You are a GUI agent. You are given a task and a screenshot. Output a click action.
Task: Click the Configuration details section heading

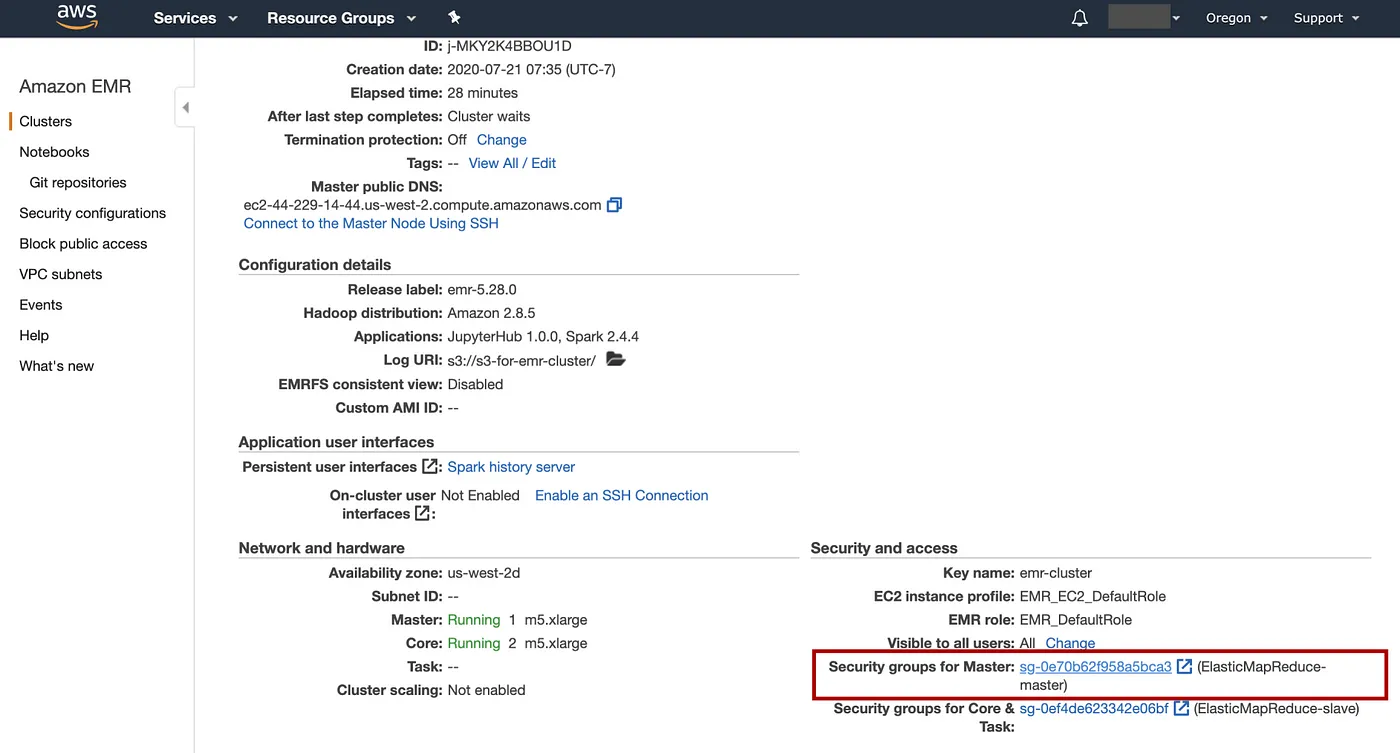point(315,265)
